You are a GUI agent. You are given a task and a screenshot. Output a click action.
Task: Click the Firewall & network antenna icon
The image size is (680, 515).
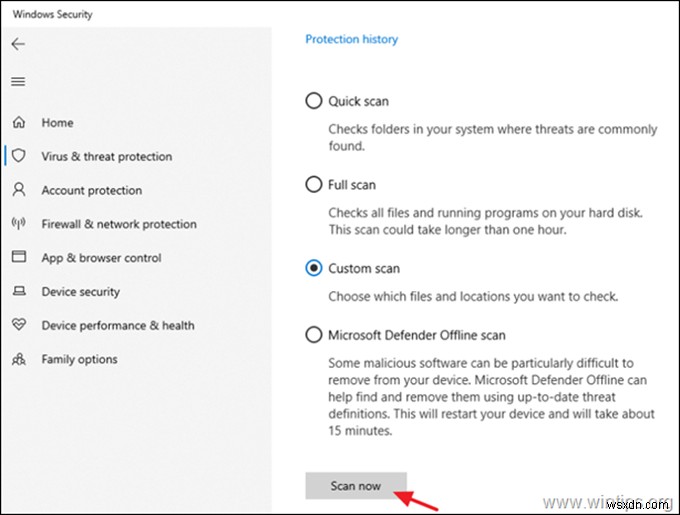point(19,223)
